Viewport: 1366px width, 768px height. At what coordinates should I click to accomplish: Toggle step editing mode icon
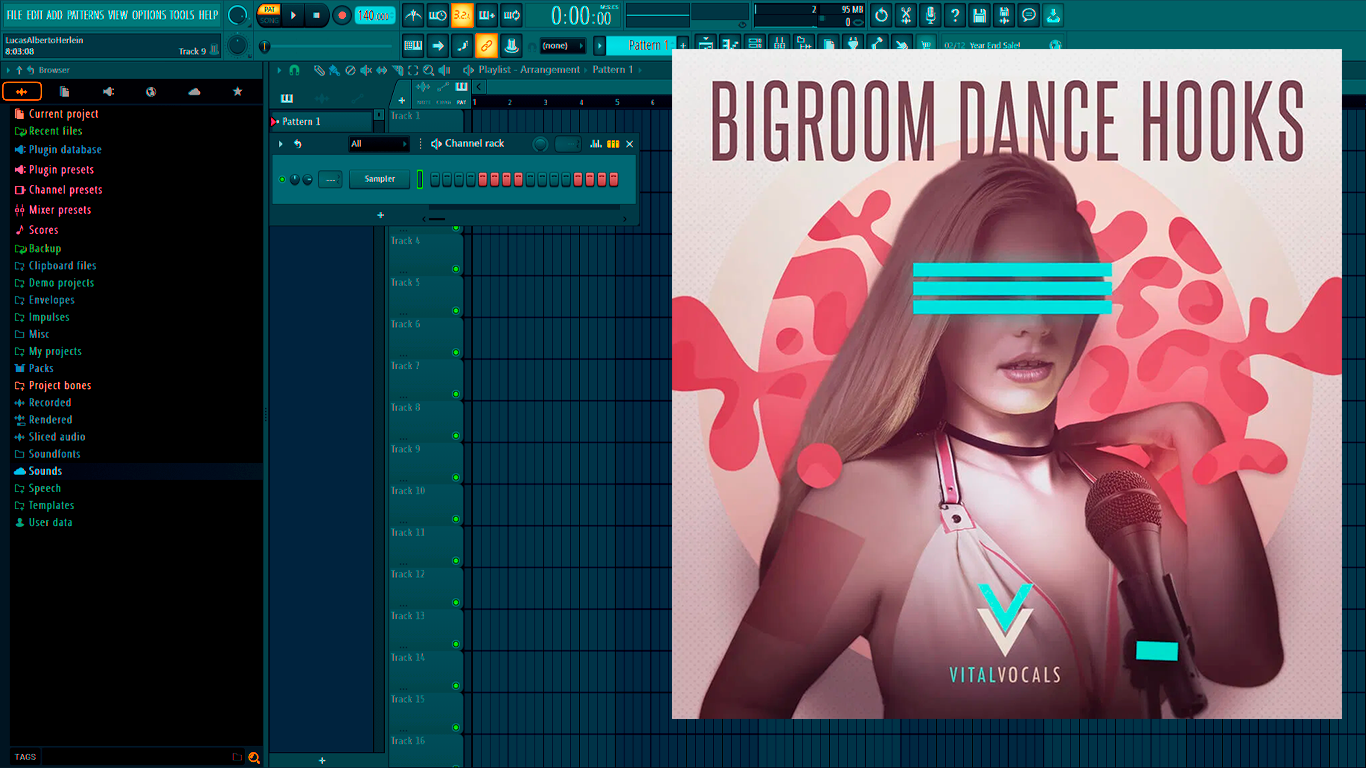462,45
